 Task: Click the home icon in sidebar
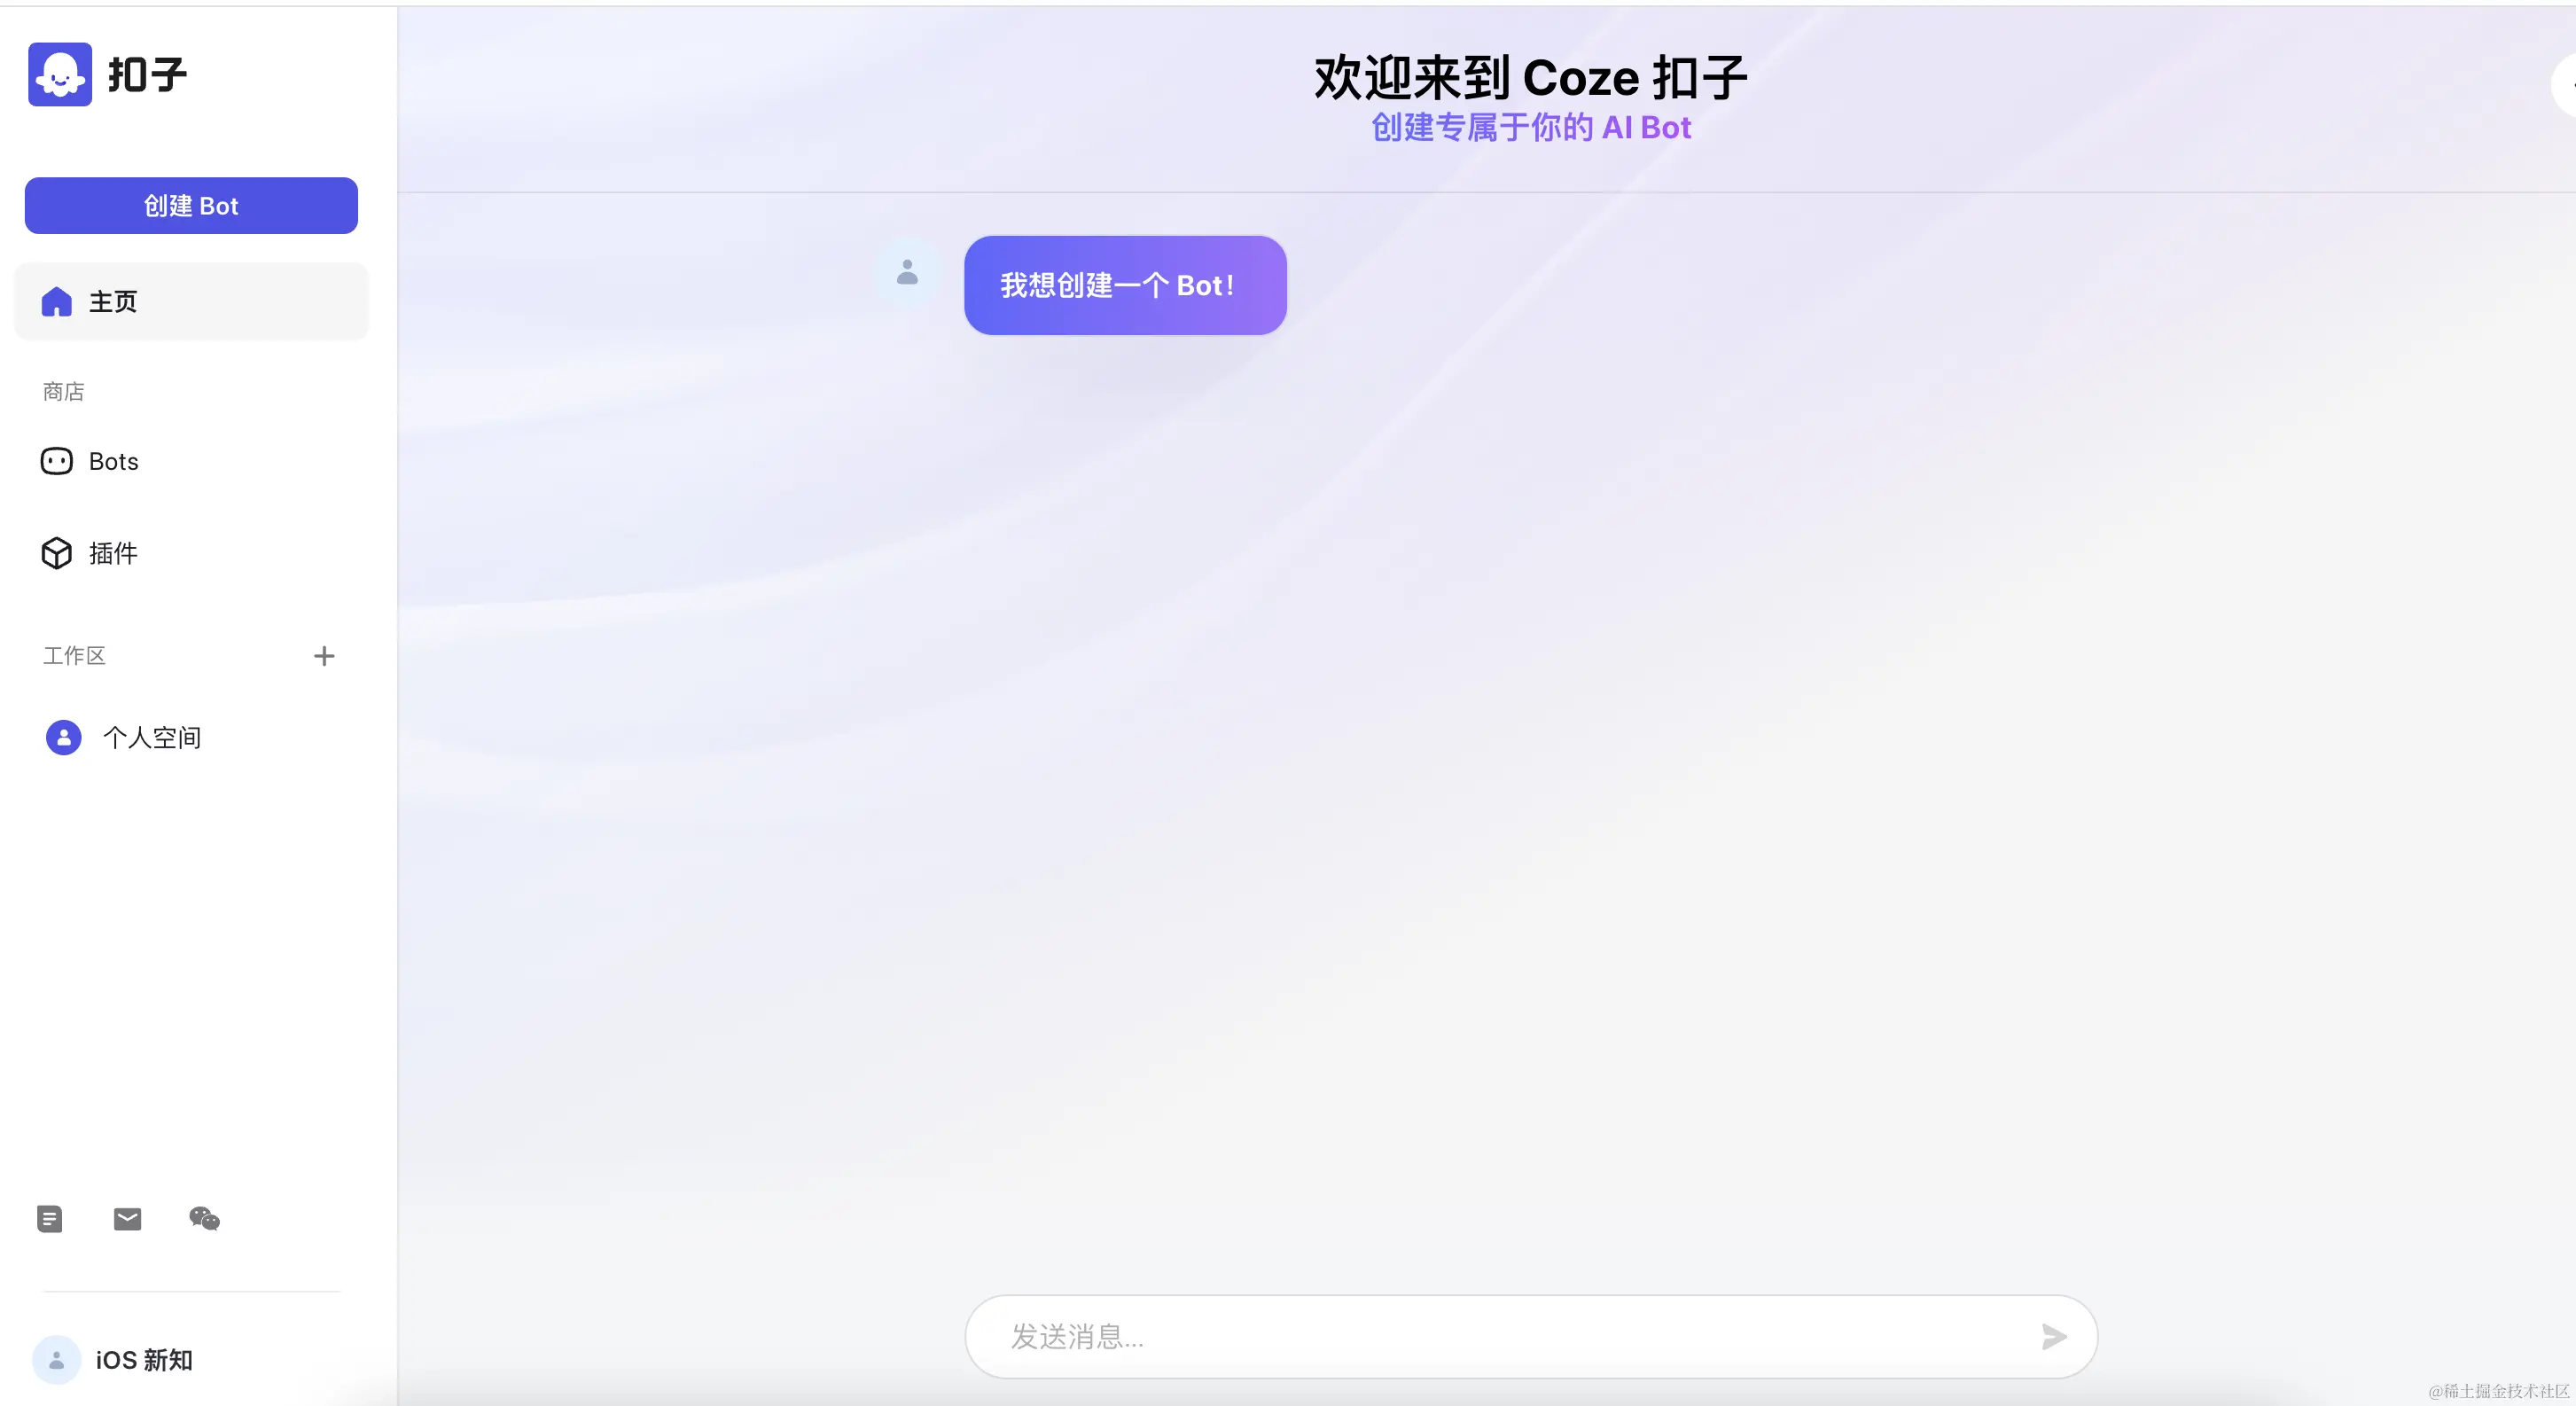56,301
